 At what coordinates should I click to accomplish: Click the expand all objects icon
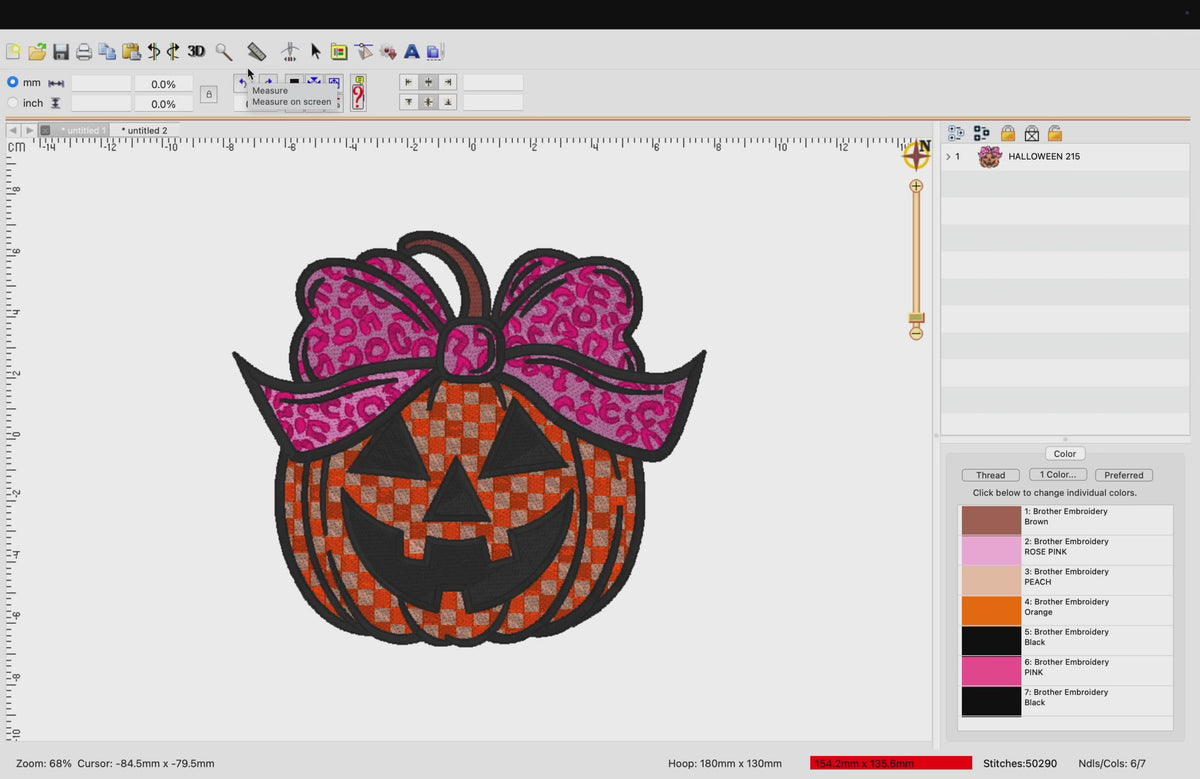click(x=955, y=133)
